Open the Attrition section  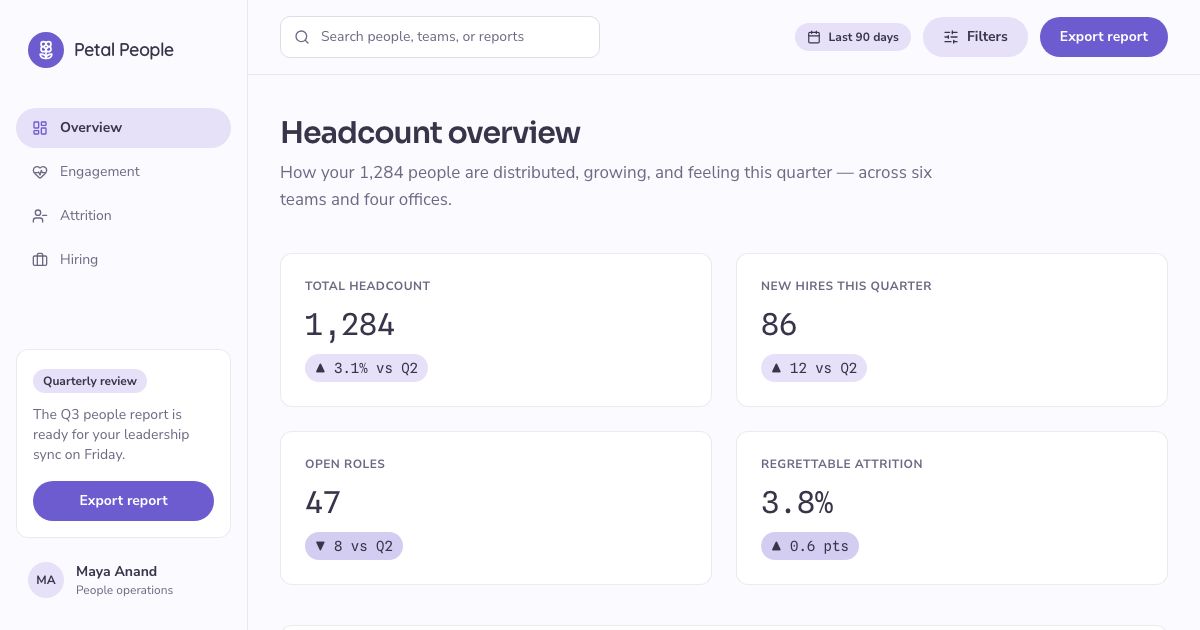point(123,216)
